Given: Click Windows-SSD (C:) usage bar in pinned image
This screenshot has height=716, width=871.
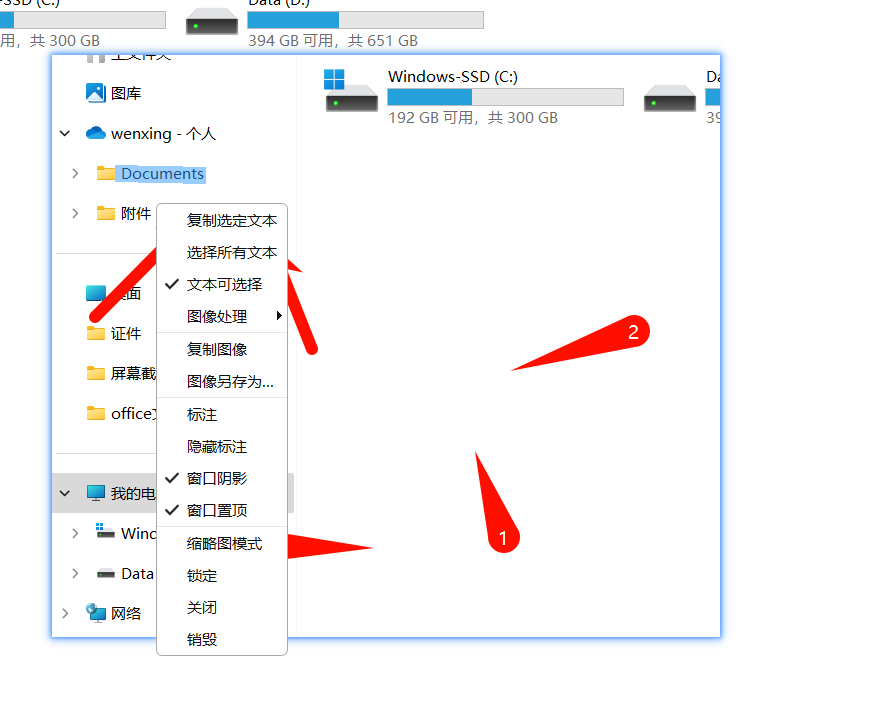Looking at the screenshot, I should 505,97.
